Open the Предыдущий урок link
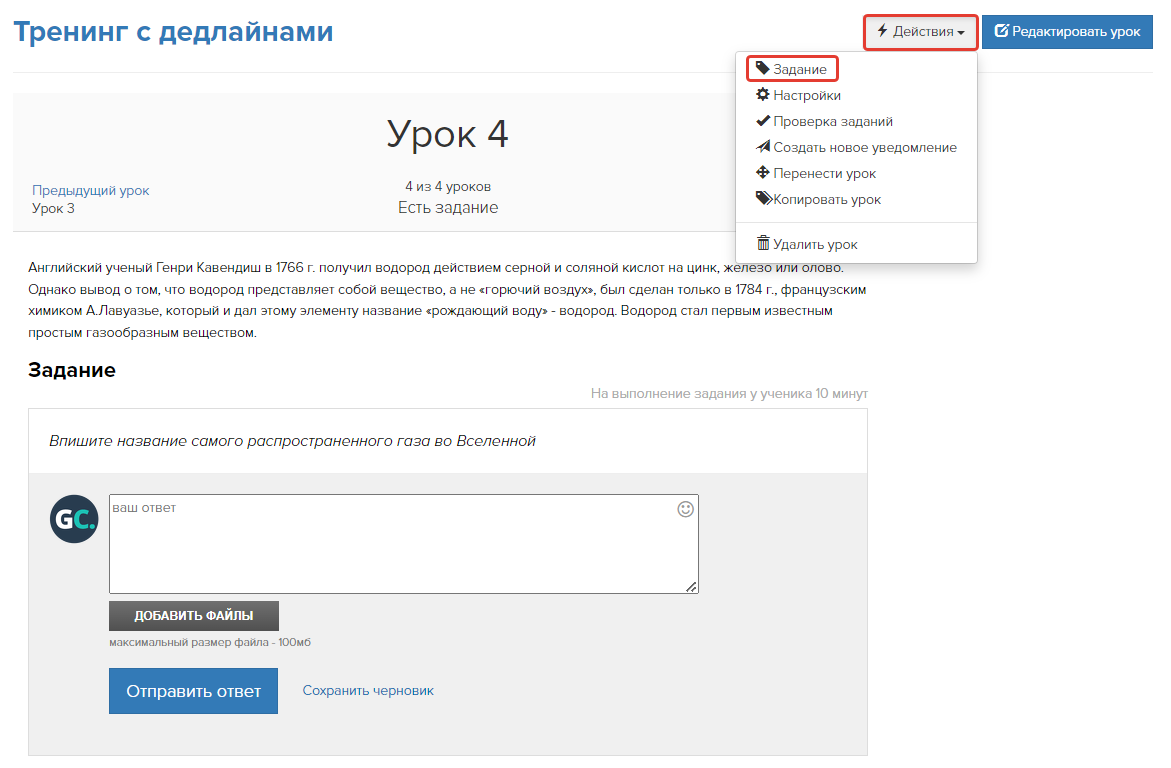The image size is (1171, 768). click(x=90, y=191)
